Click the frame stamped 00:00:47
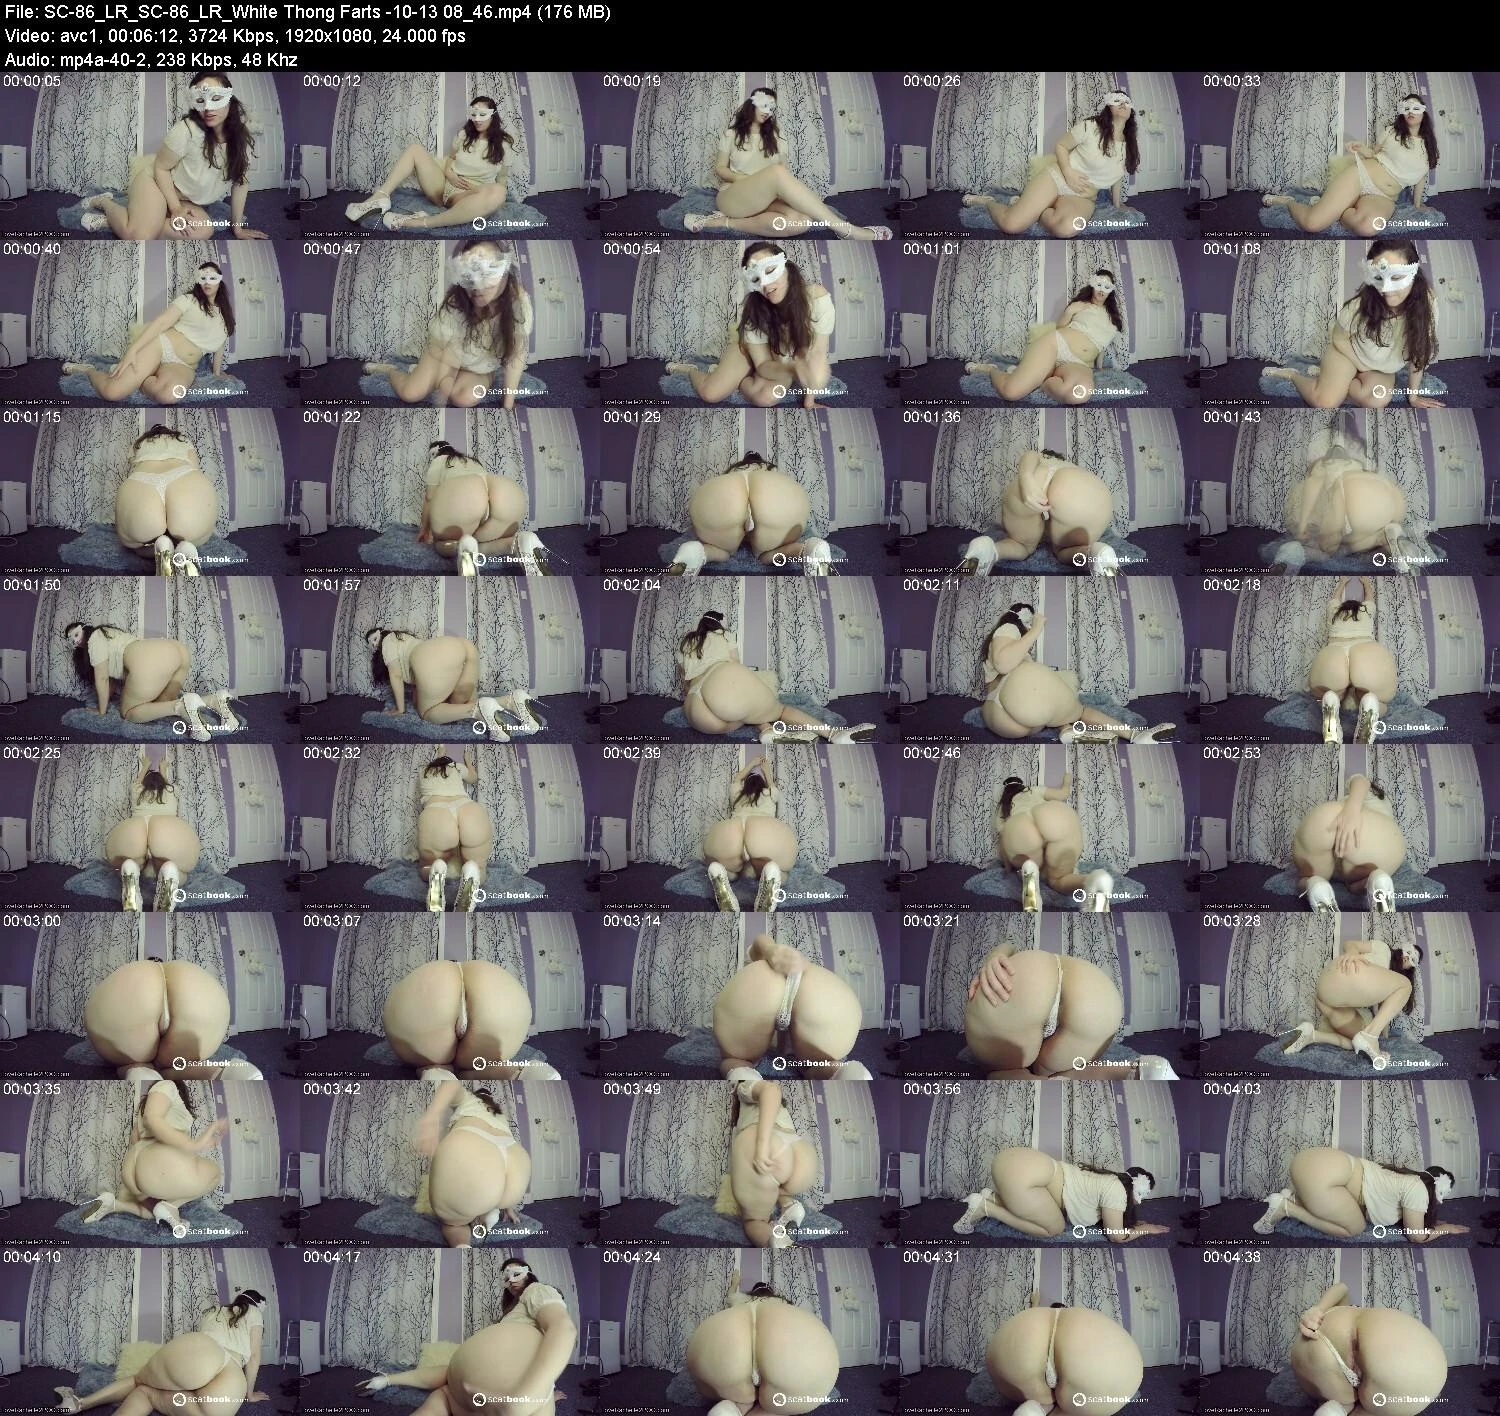The height and width of the screenshot is (1416, 1500). (x=449, y=323)
